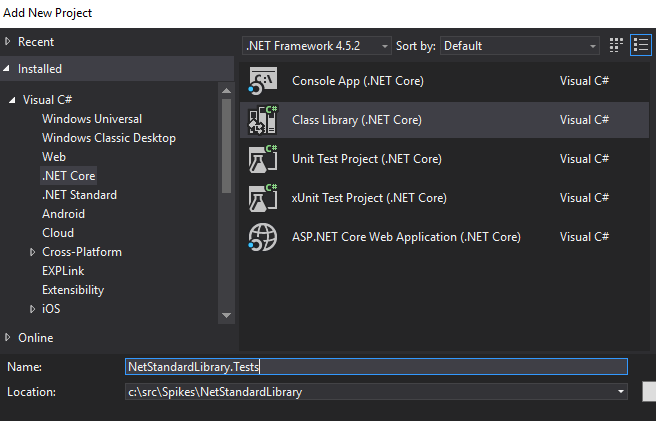
Task: Collapse the Visual C# tree node
Action: click(x=13, y=100)
